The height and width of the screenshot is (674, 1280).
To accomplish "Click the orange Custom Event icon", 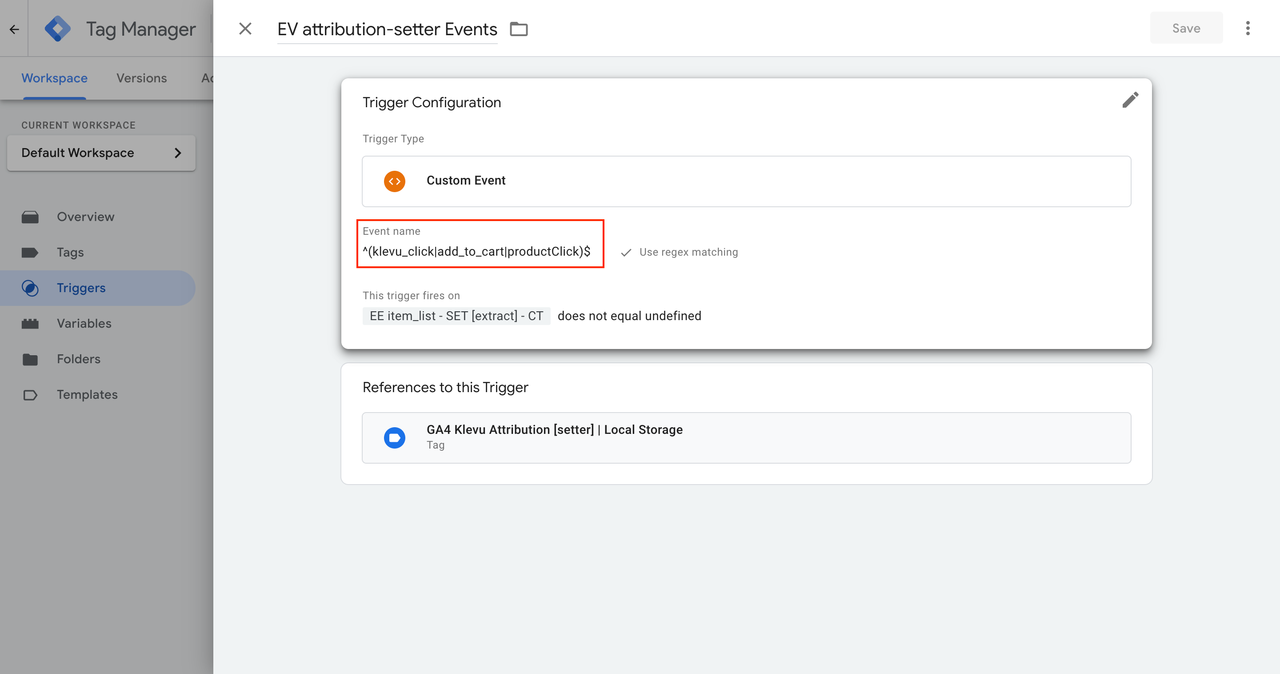I will [x=394, y=181].
